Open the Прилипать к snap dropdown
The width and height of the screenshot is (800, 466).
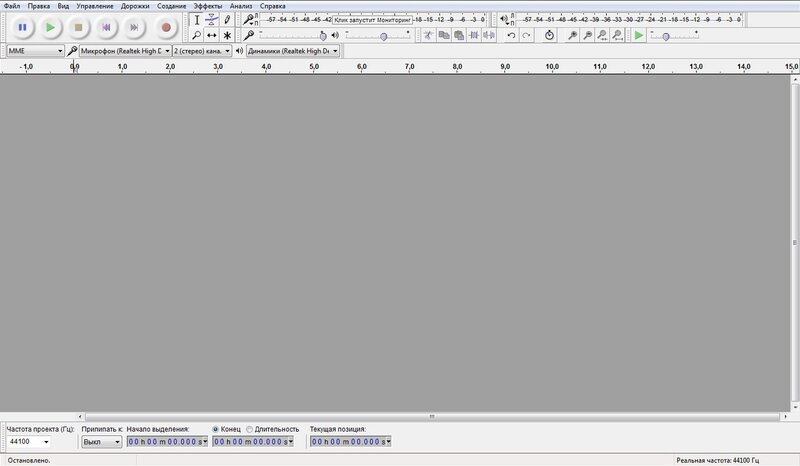[x=100, y=441]
